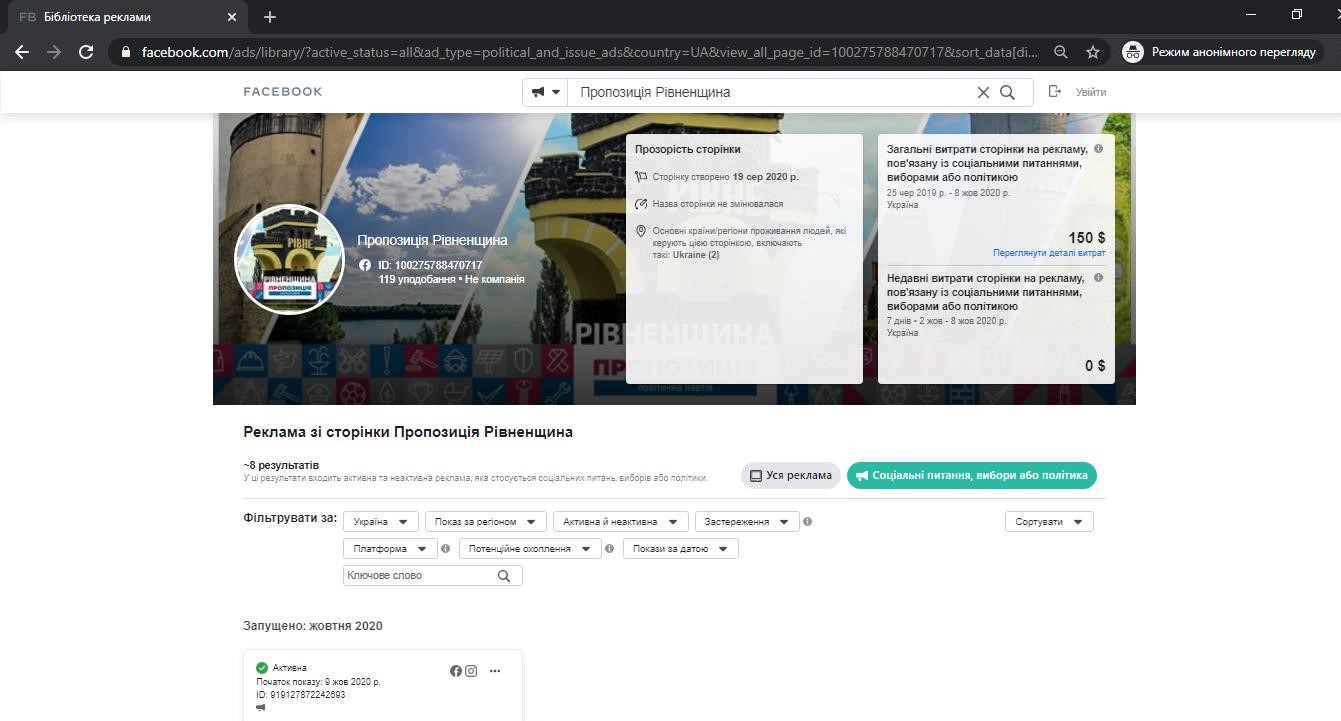Expand the Платформа filter dropdown
Image resolution: width=1341 pixels, height=721 pixels.
click(x=390, y=549)
